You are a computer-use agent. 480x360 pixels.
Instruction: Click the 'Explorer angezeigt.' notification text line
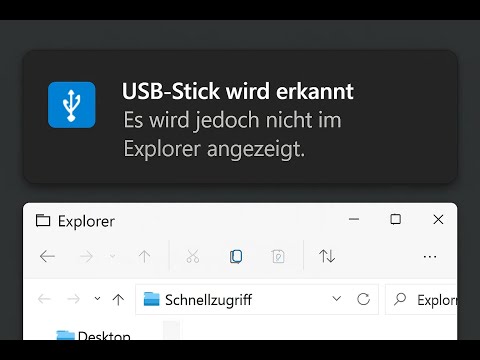tap(214, 150)
